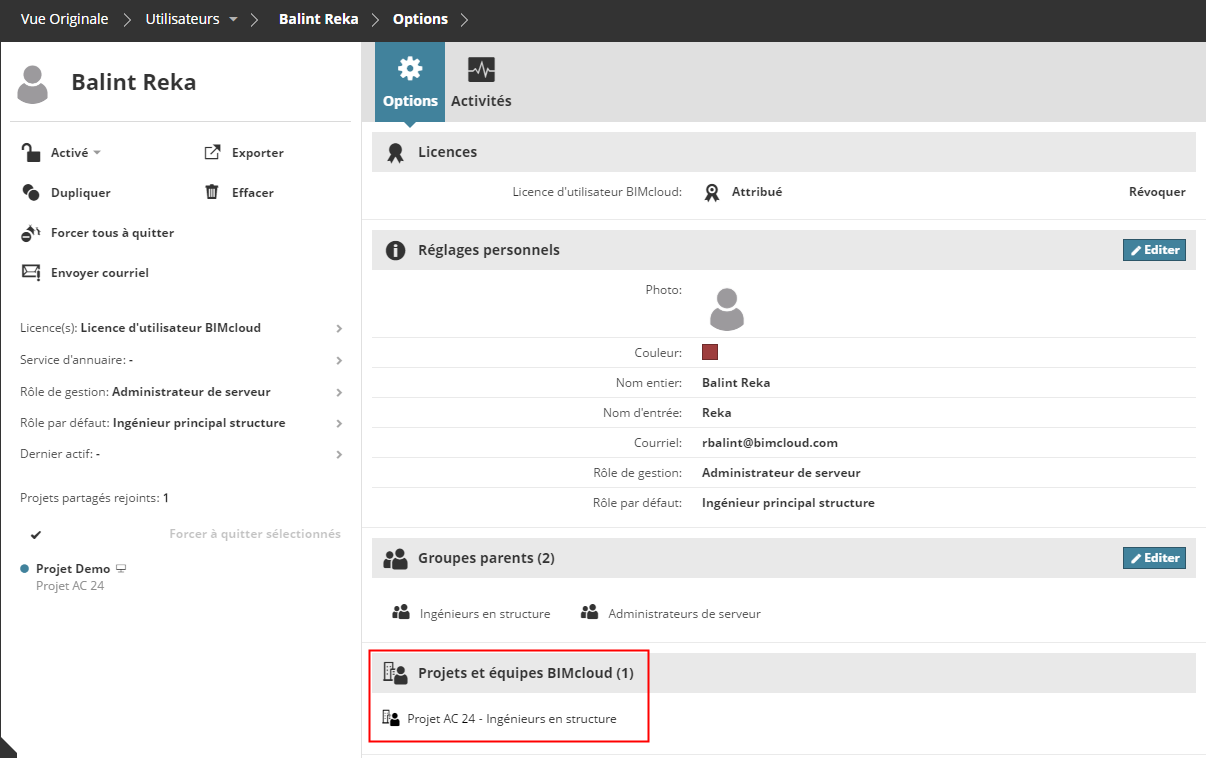Expand the Rôle de gestion row chevron
1206x758 pixels.
(339, 392)
